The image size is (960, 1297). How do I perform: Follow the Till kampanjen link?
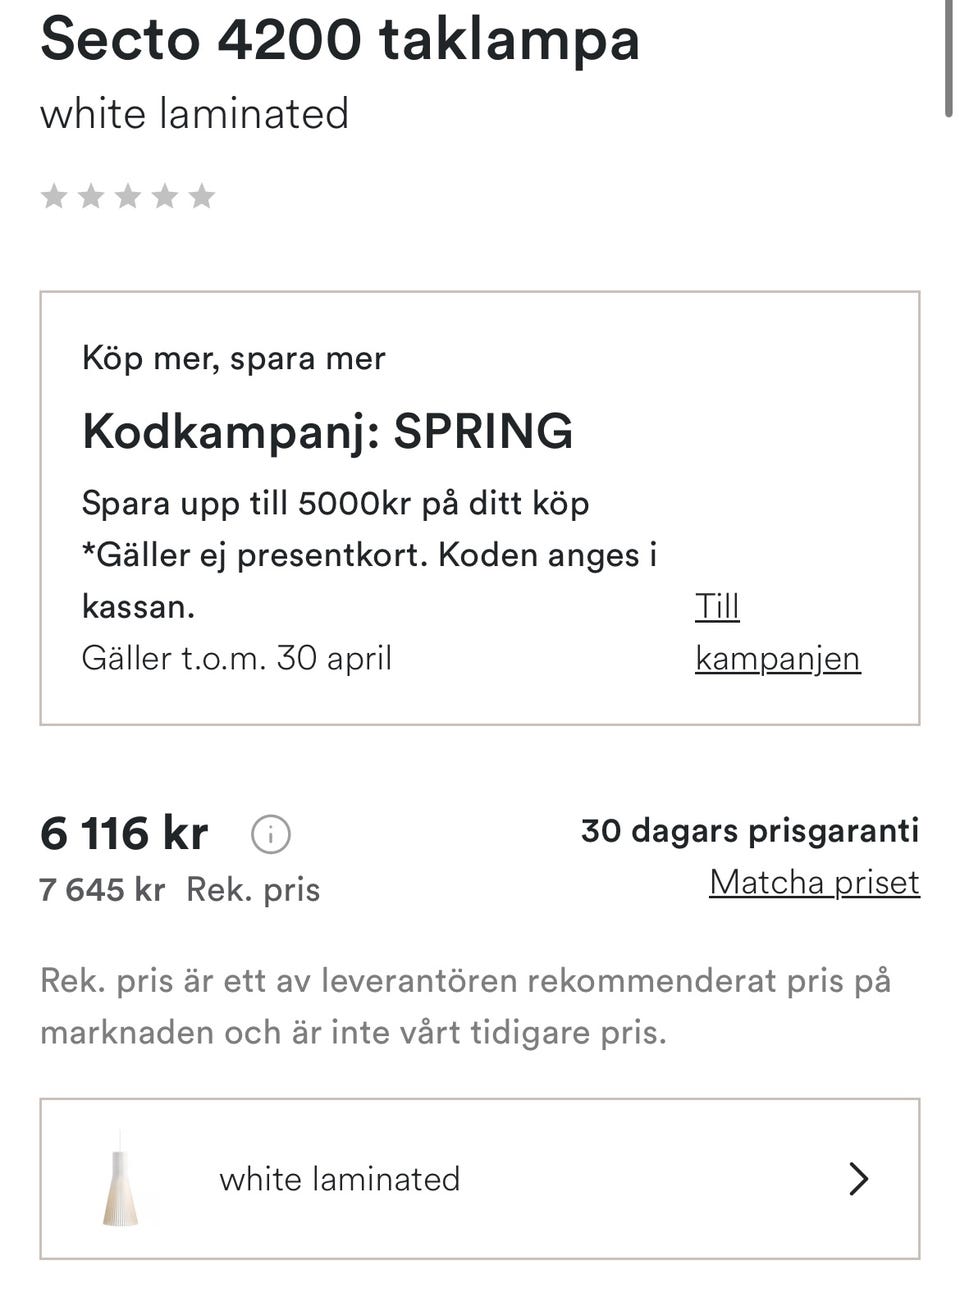click(x=776, y=632)
